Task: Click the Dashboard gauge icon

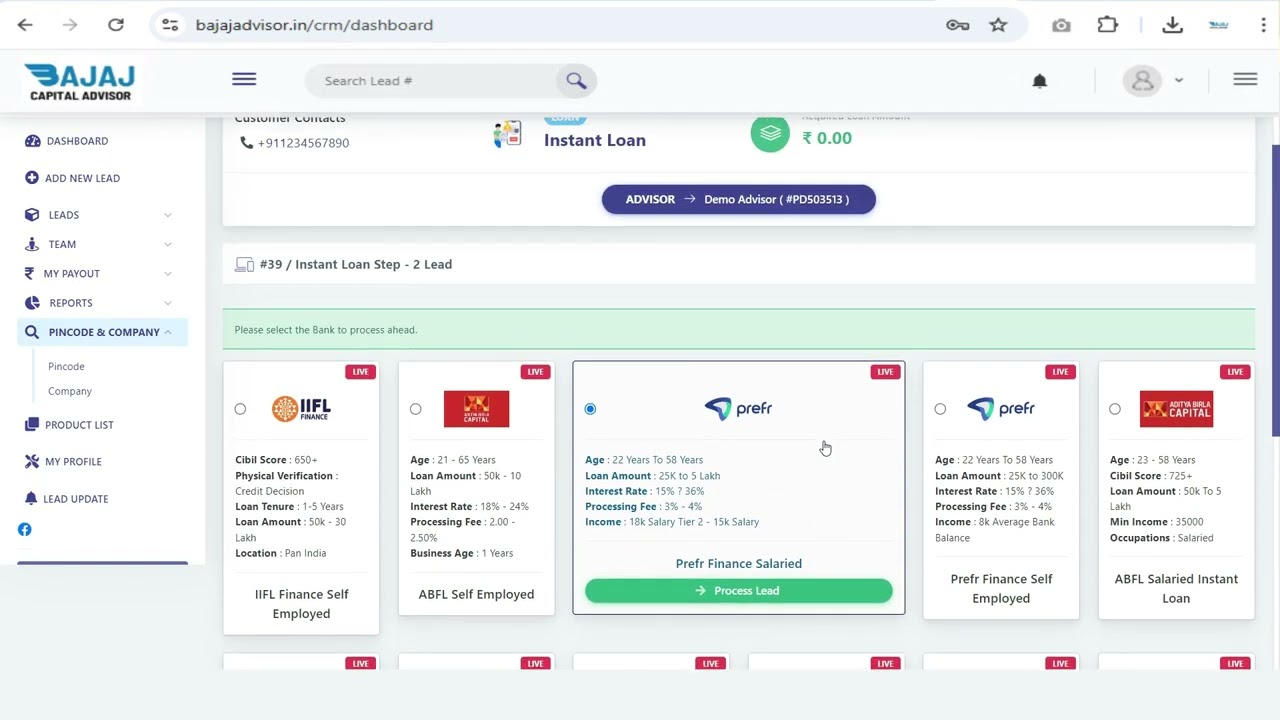Action: 33,141
